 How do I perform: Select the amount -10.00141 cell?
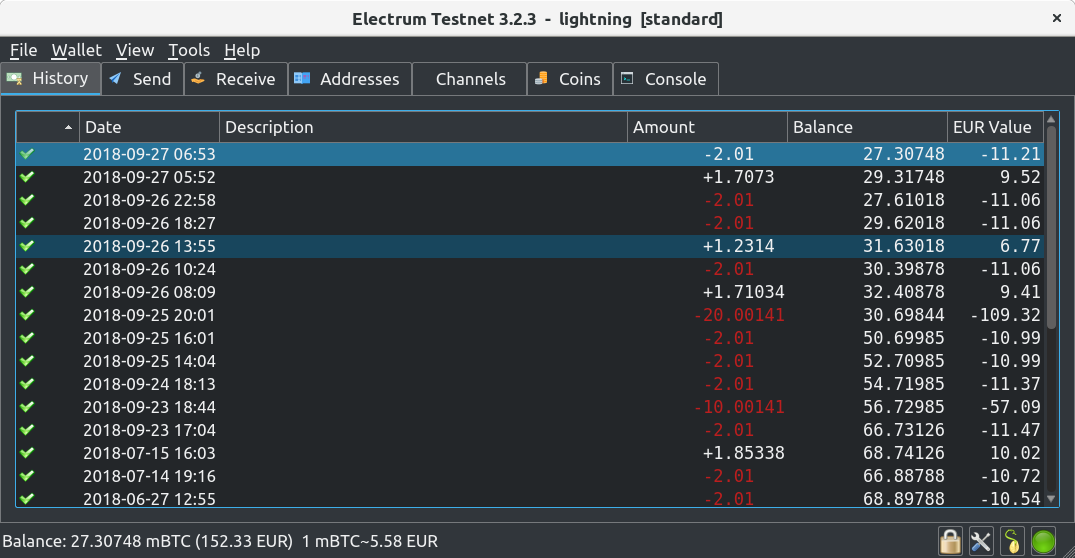point(740,407)
